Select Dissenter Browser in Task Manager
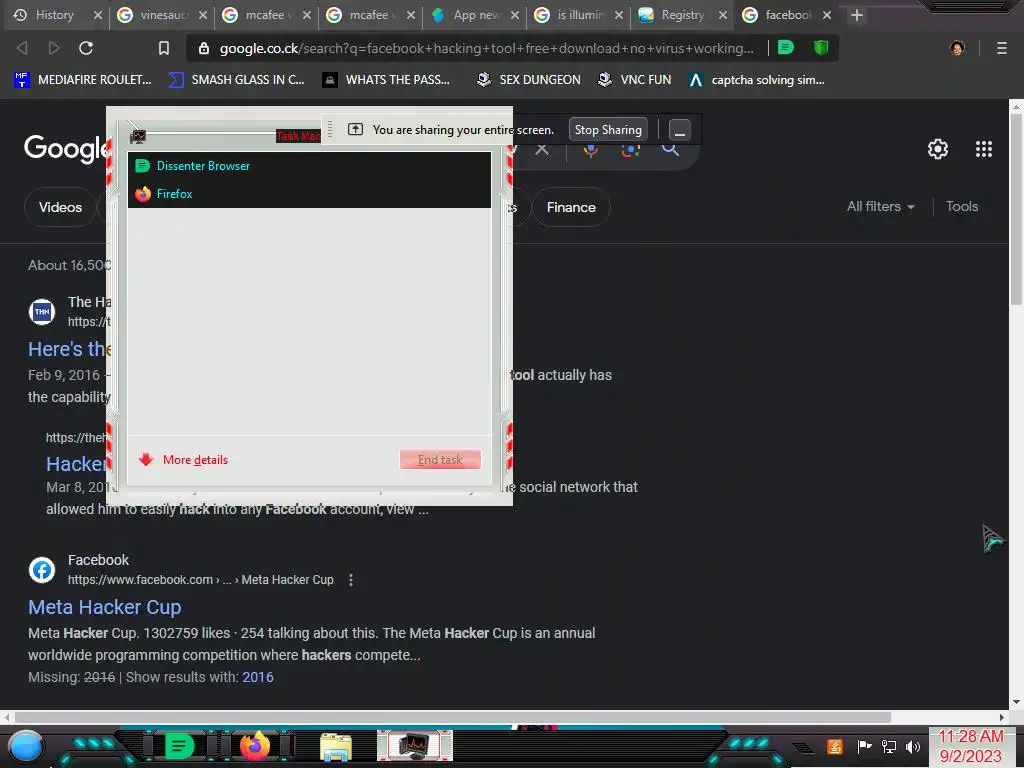Viewport: 1024px width, 768px height. pyautogui.click(x=309, y=166)
